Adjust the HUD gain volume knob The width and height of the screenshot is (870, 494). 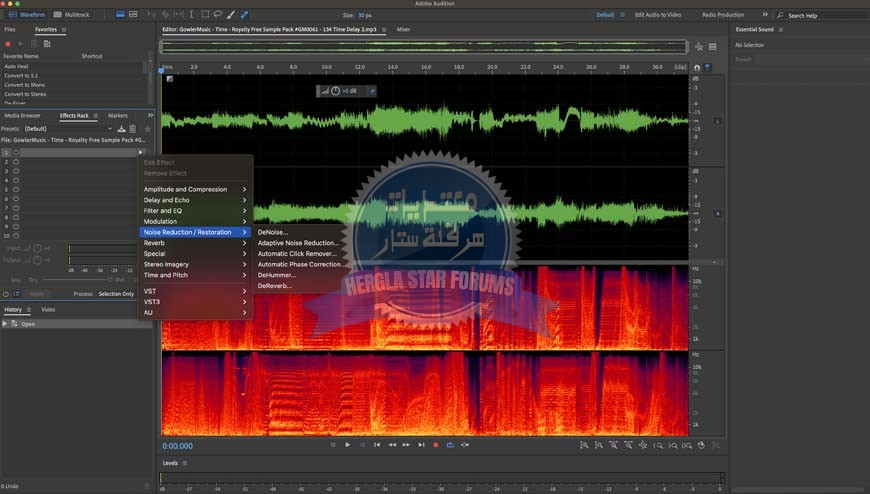335,91
